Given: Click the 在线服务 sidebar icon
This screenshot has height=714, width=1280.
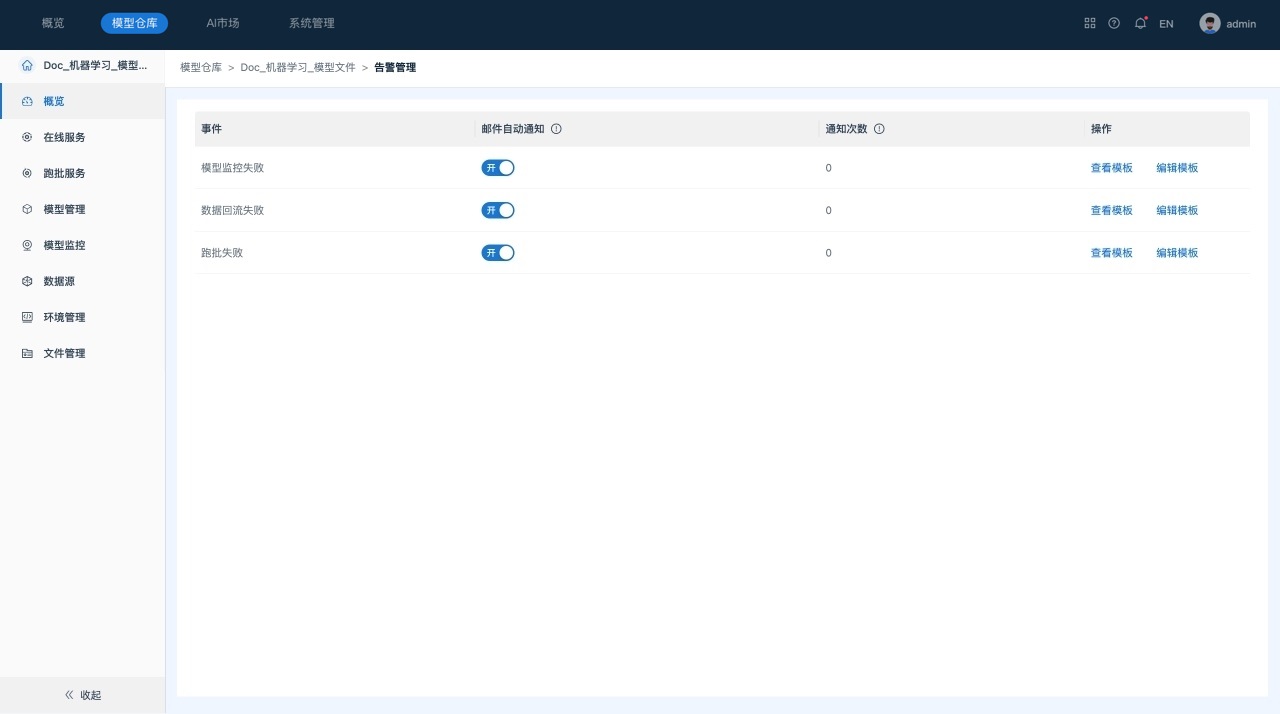Looking at the screenshot, I should pyautogui.click(x=27, y=137).
